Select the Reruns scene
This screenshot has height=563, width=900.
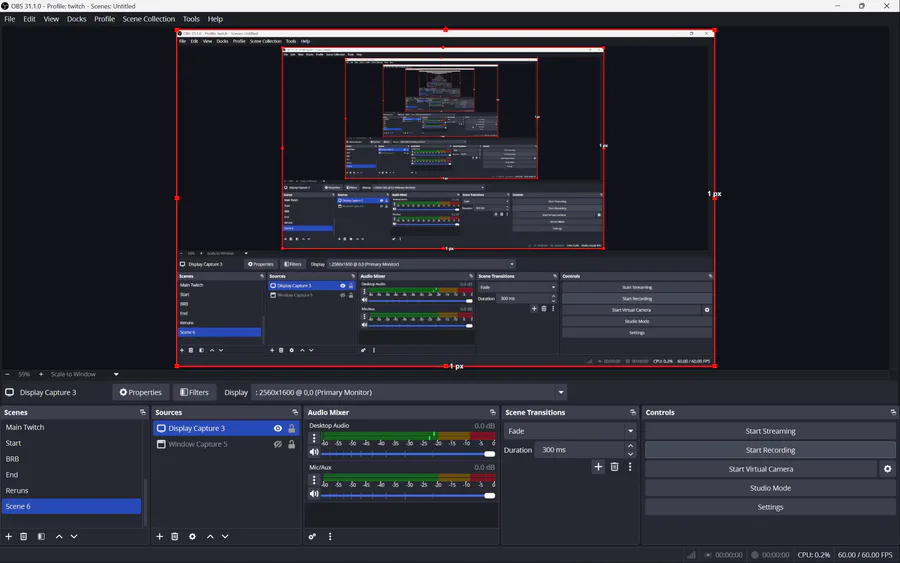(x=72, y=490)
